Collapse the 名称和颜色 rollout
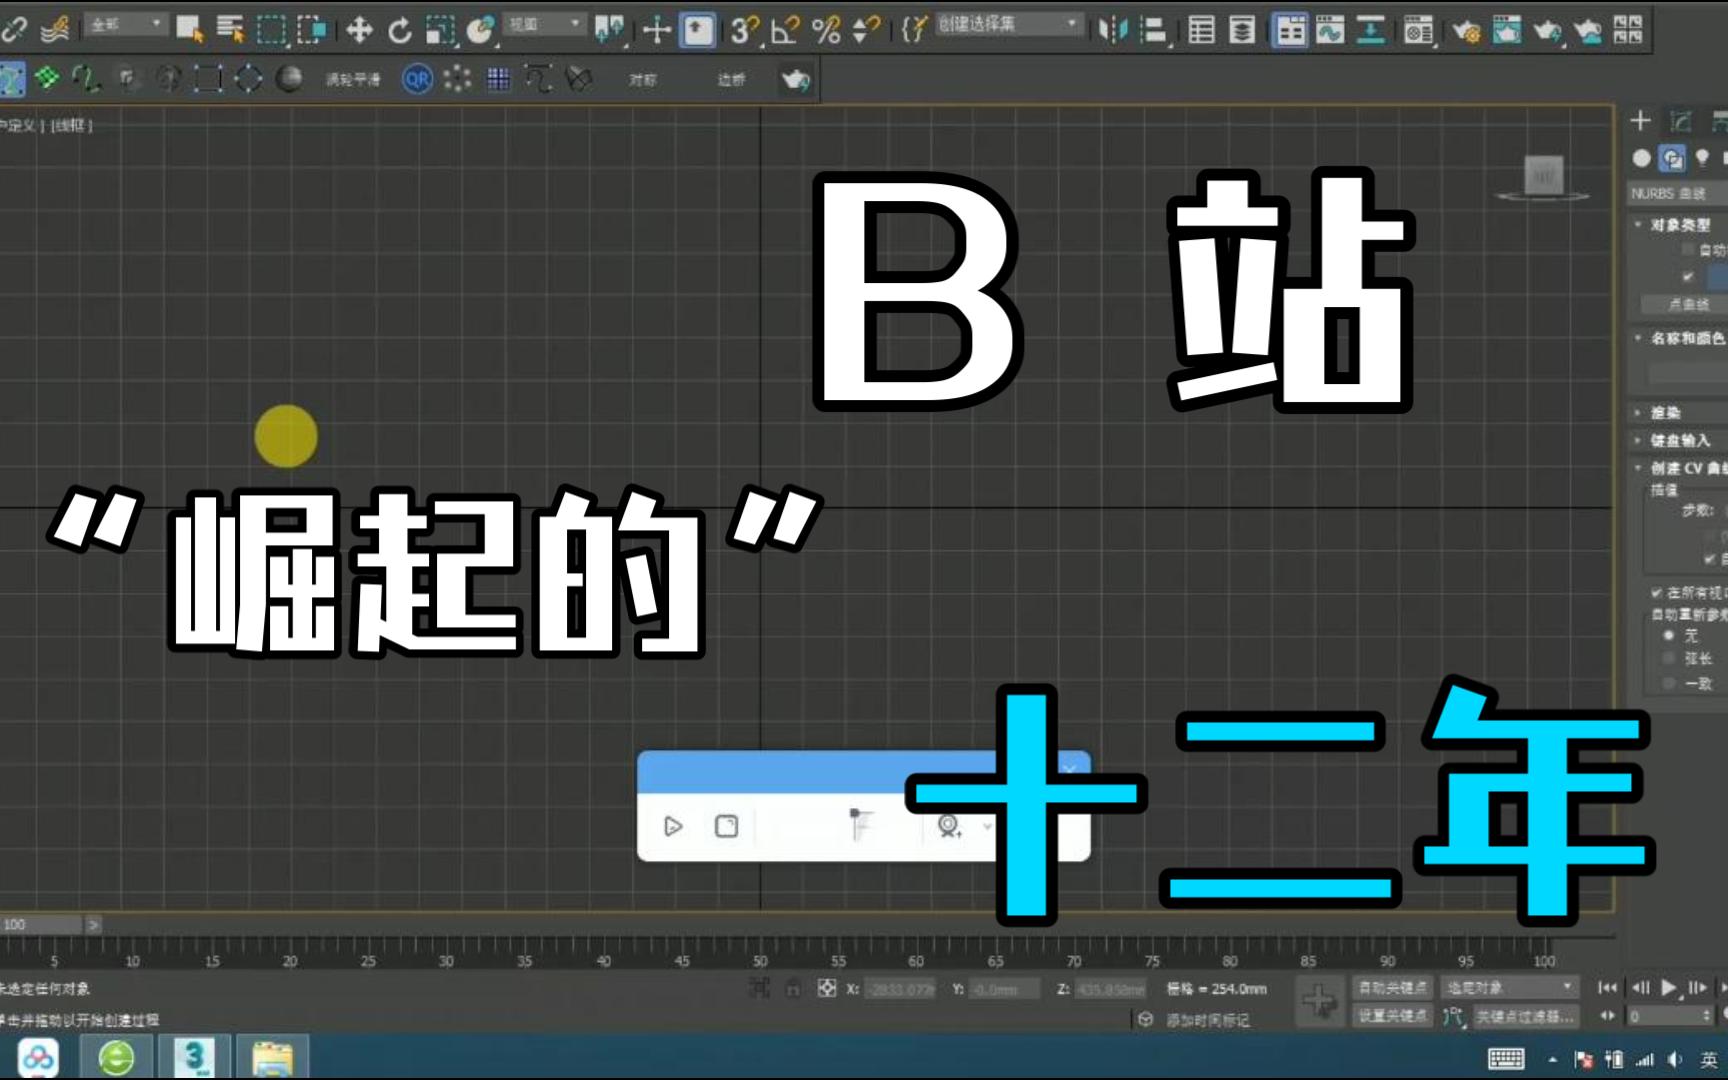 coord(1679,338)
